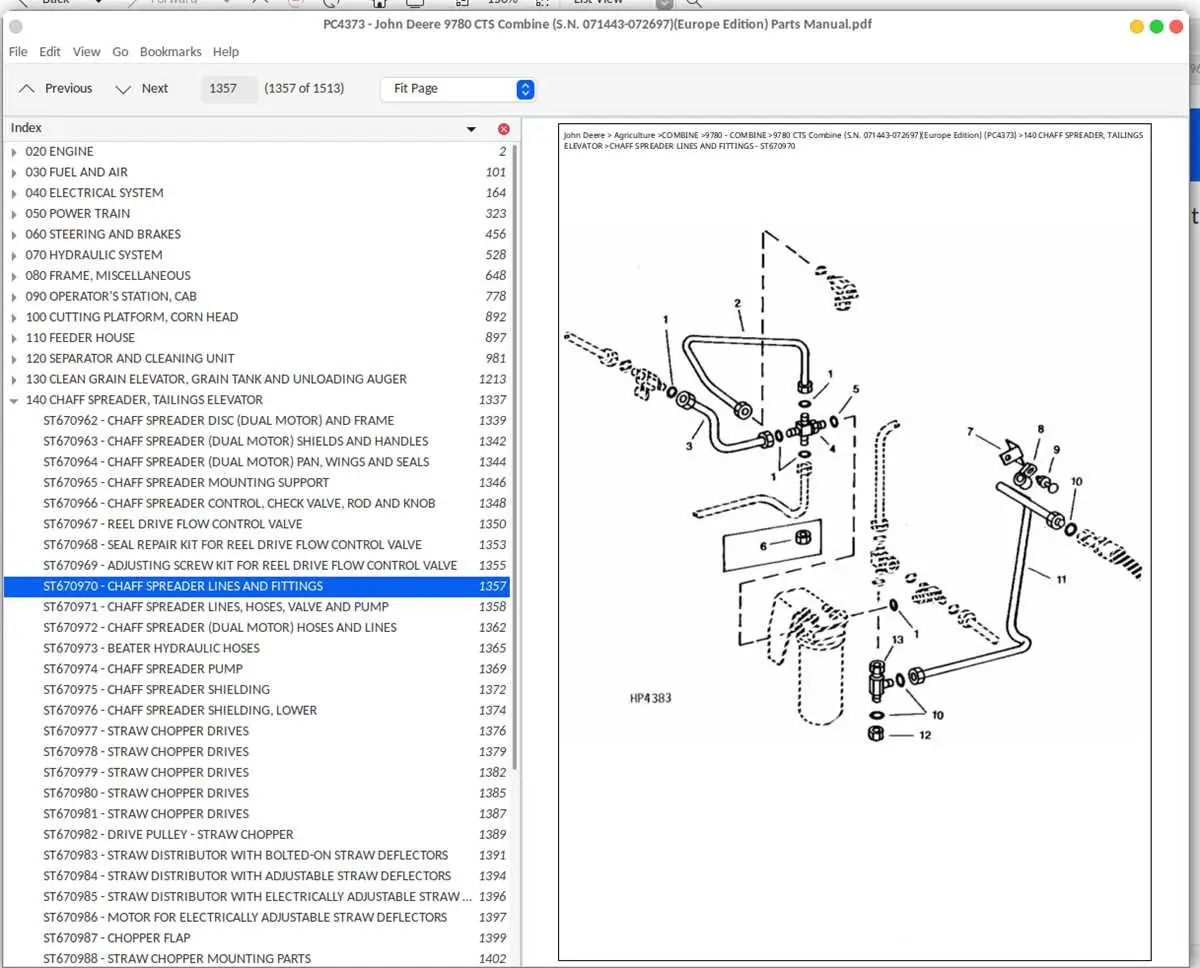Viewport: 1200px width, 968px height.
Task: Select ST670972 dual motor hoses and lines
Action: [257, 627]
